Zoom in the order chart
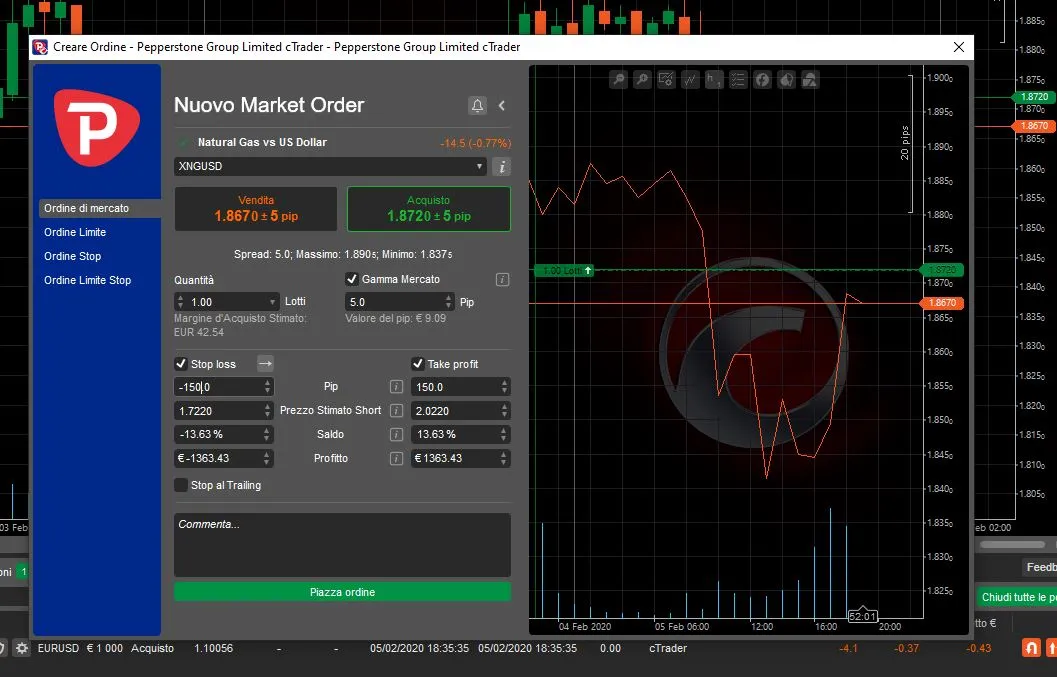 click(x=642, y=80)
